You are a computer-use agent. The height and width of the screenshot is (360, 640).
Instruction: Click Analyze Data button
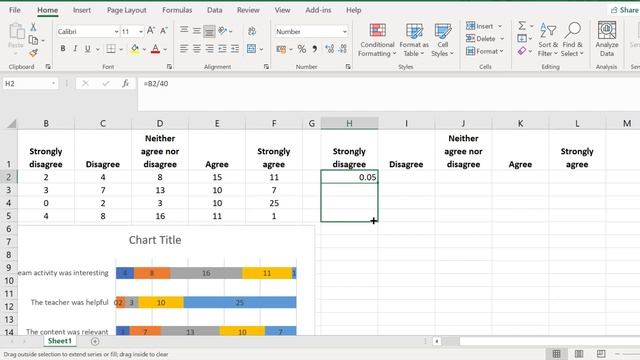click(607, 39)
